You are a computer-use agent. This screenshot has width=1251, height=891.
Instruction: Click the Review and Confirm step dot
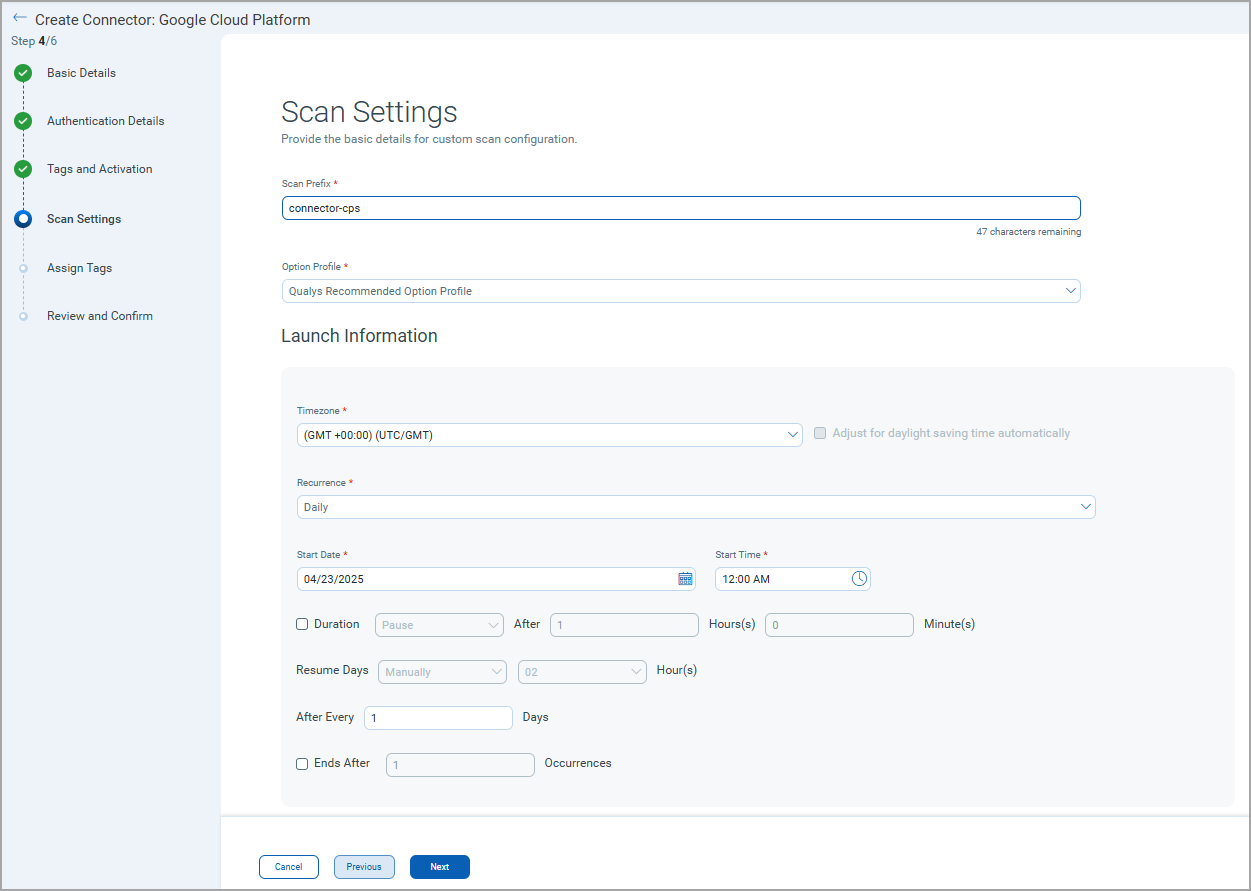coord(23,316)
